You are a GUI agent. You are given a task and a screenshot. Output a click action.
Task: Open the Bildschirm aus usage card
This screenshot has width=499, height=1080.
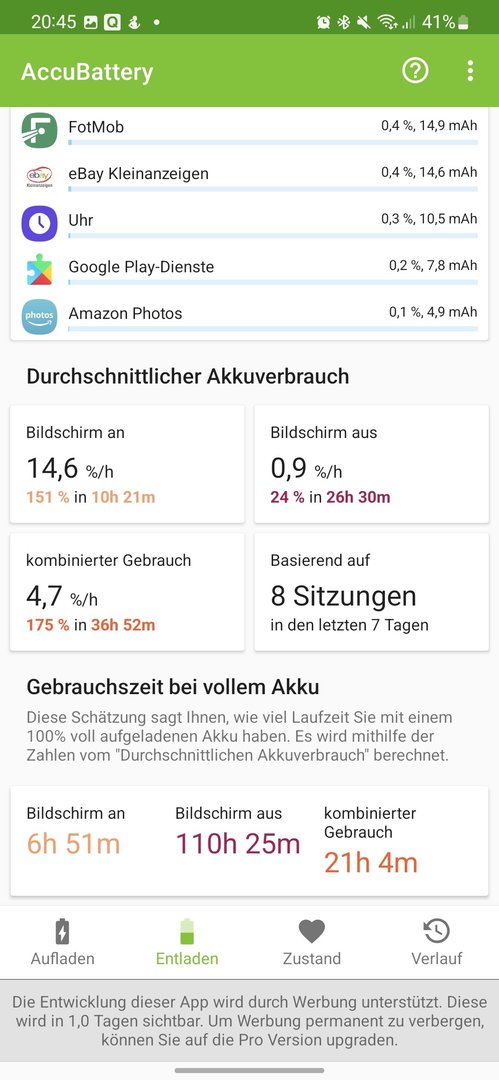point(371,464)
